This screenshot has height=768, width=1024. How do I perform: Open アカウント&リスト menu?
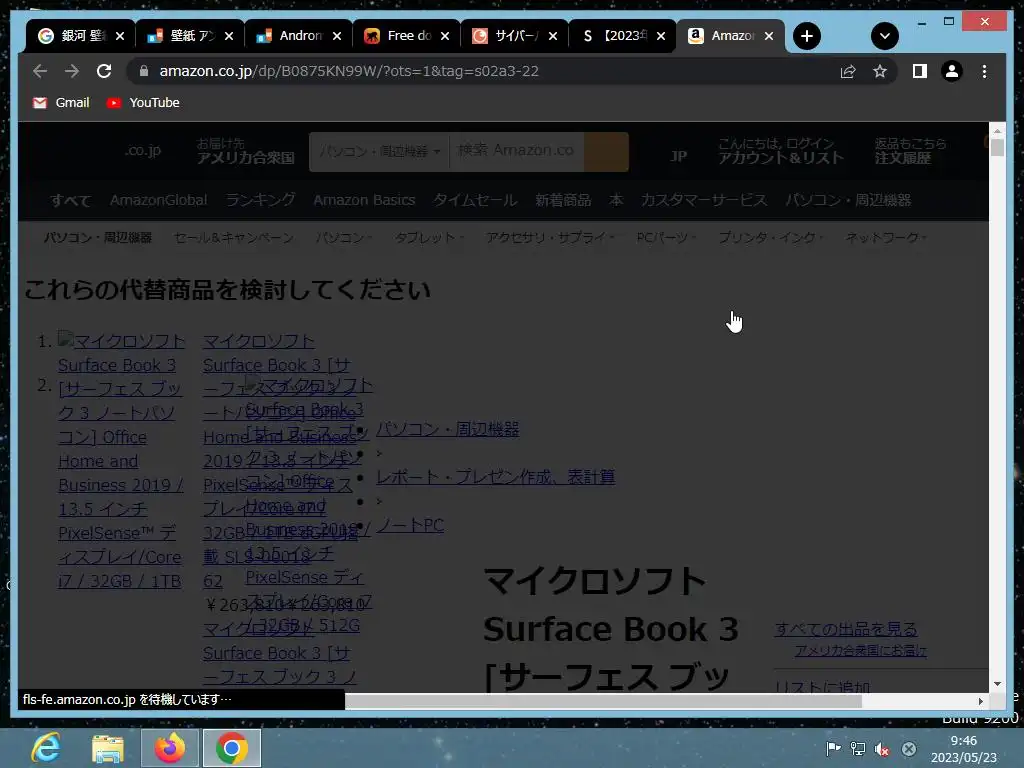[781, 152]
